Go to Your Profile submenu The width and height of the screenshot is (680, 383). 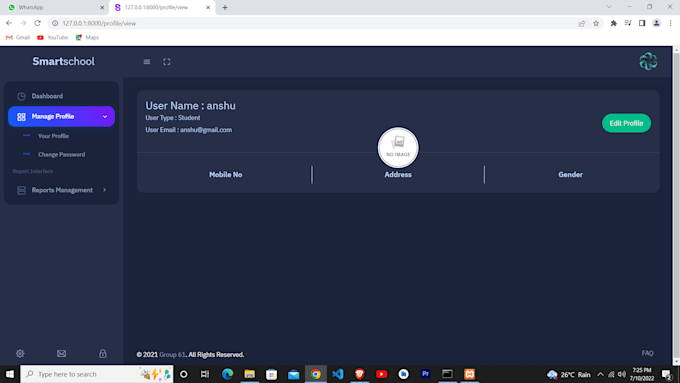pos(53,136)
